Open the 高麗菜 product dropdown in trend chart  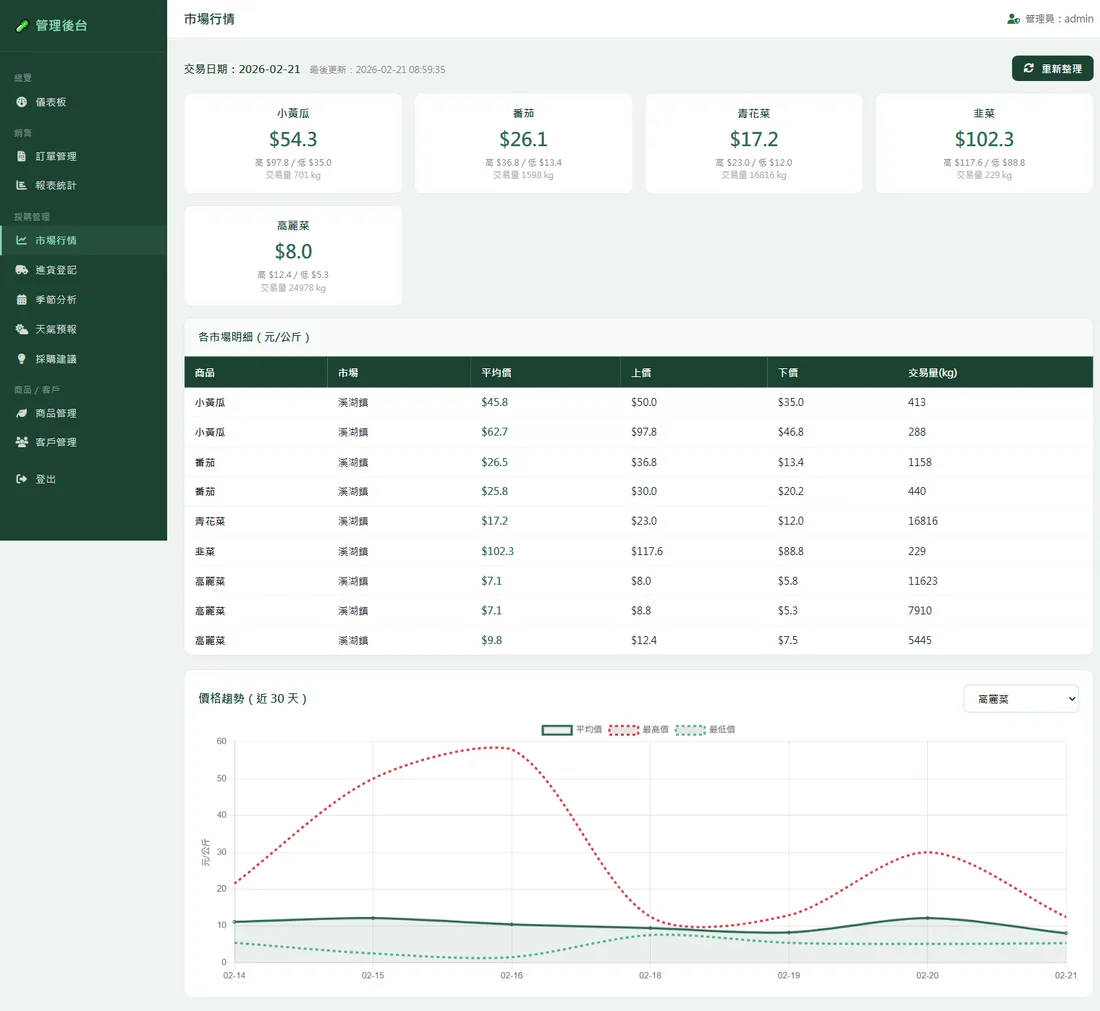[x=1021, y=699]
